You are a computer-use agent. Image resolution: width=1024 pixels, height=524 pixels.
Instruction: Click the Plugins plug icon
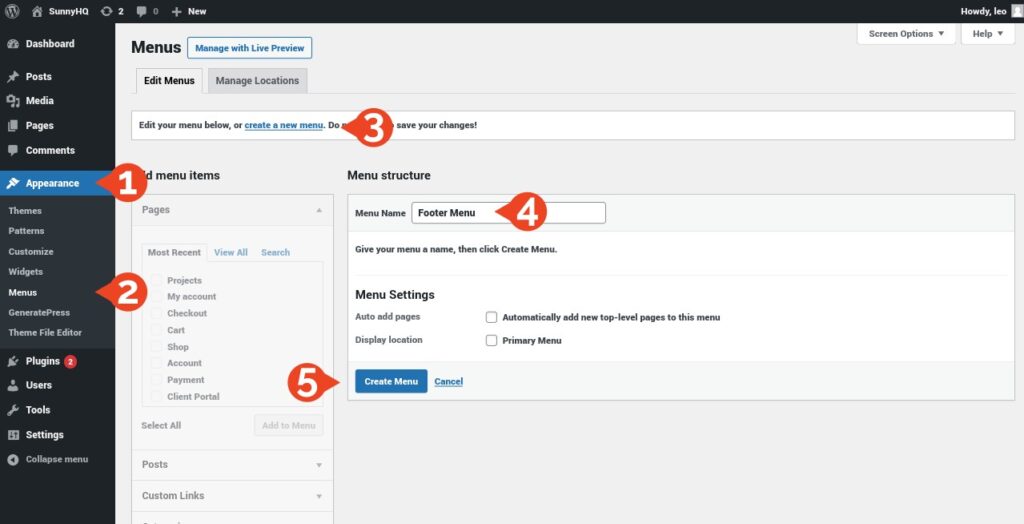(12, 361)
